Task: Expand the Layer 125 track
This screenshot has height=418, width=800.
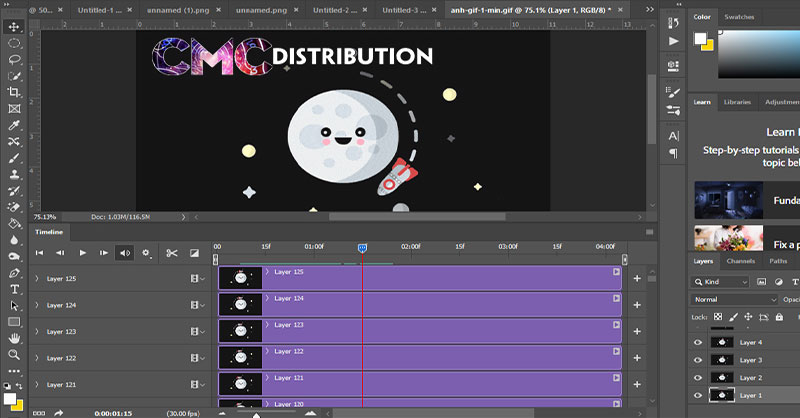Action: pyautogui.click(x=37, y=278)
